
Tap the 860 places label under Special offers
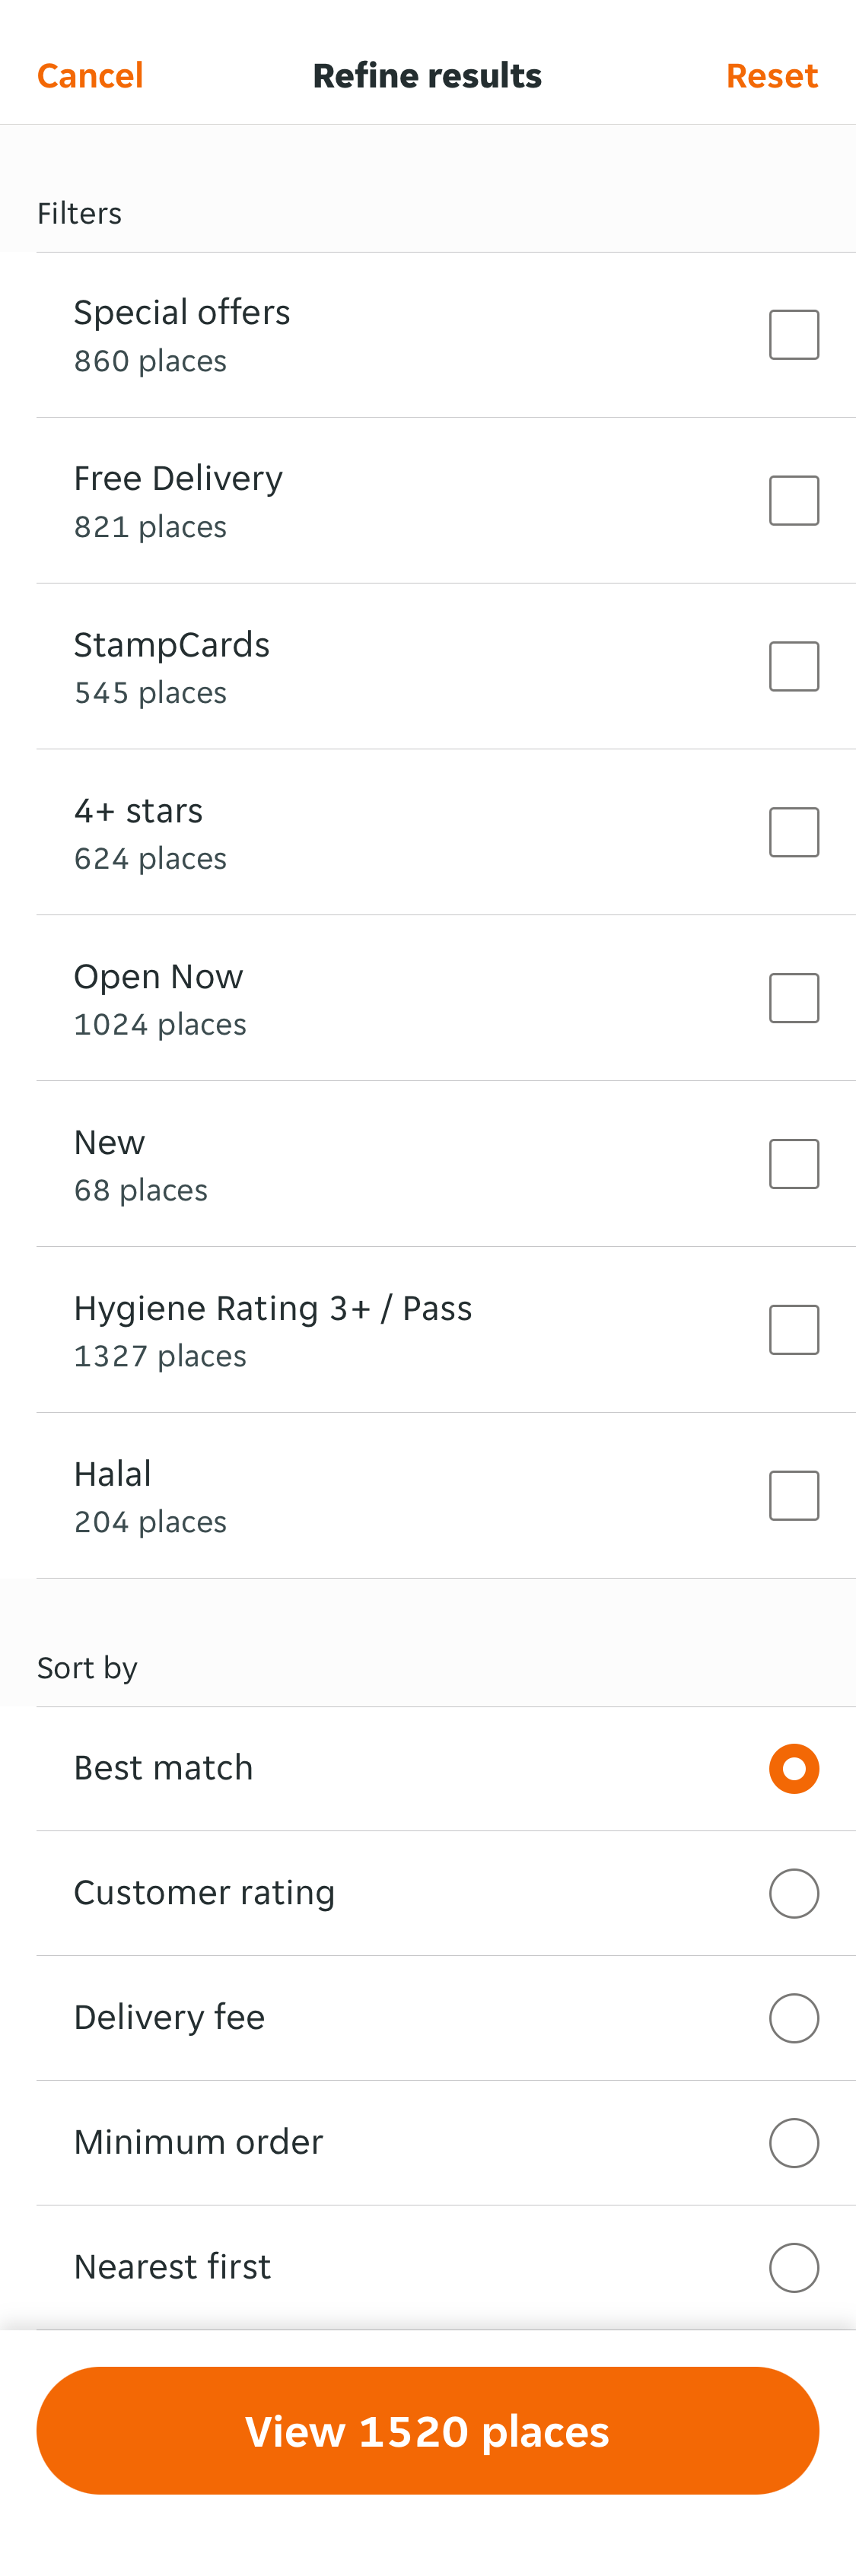tap(150, 361)
